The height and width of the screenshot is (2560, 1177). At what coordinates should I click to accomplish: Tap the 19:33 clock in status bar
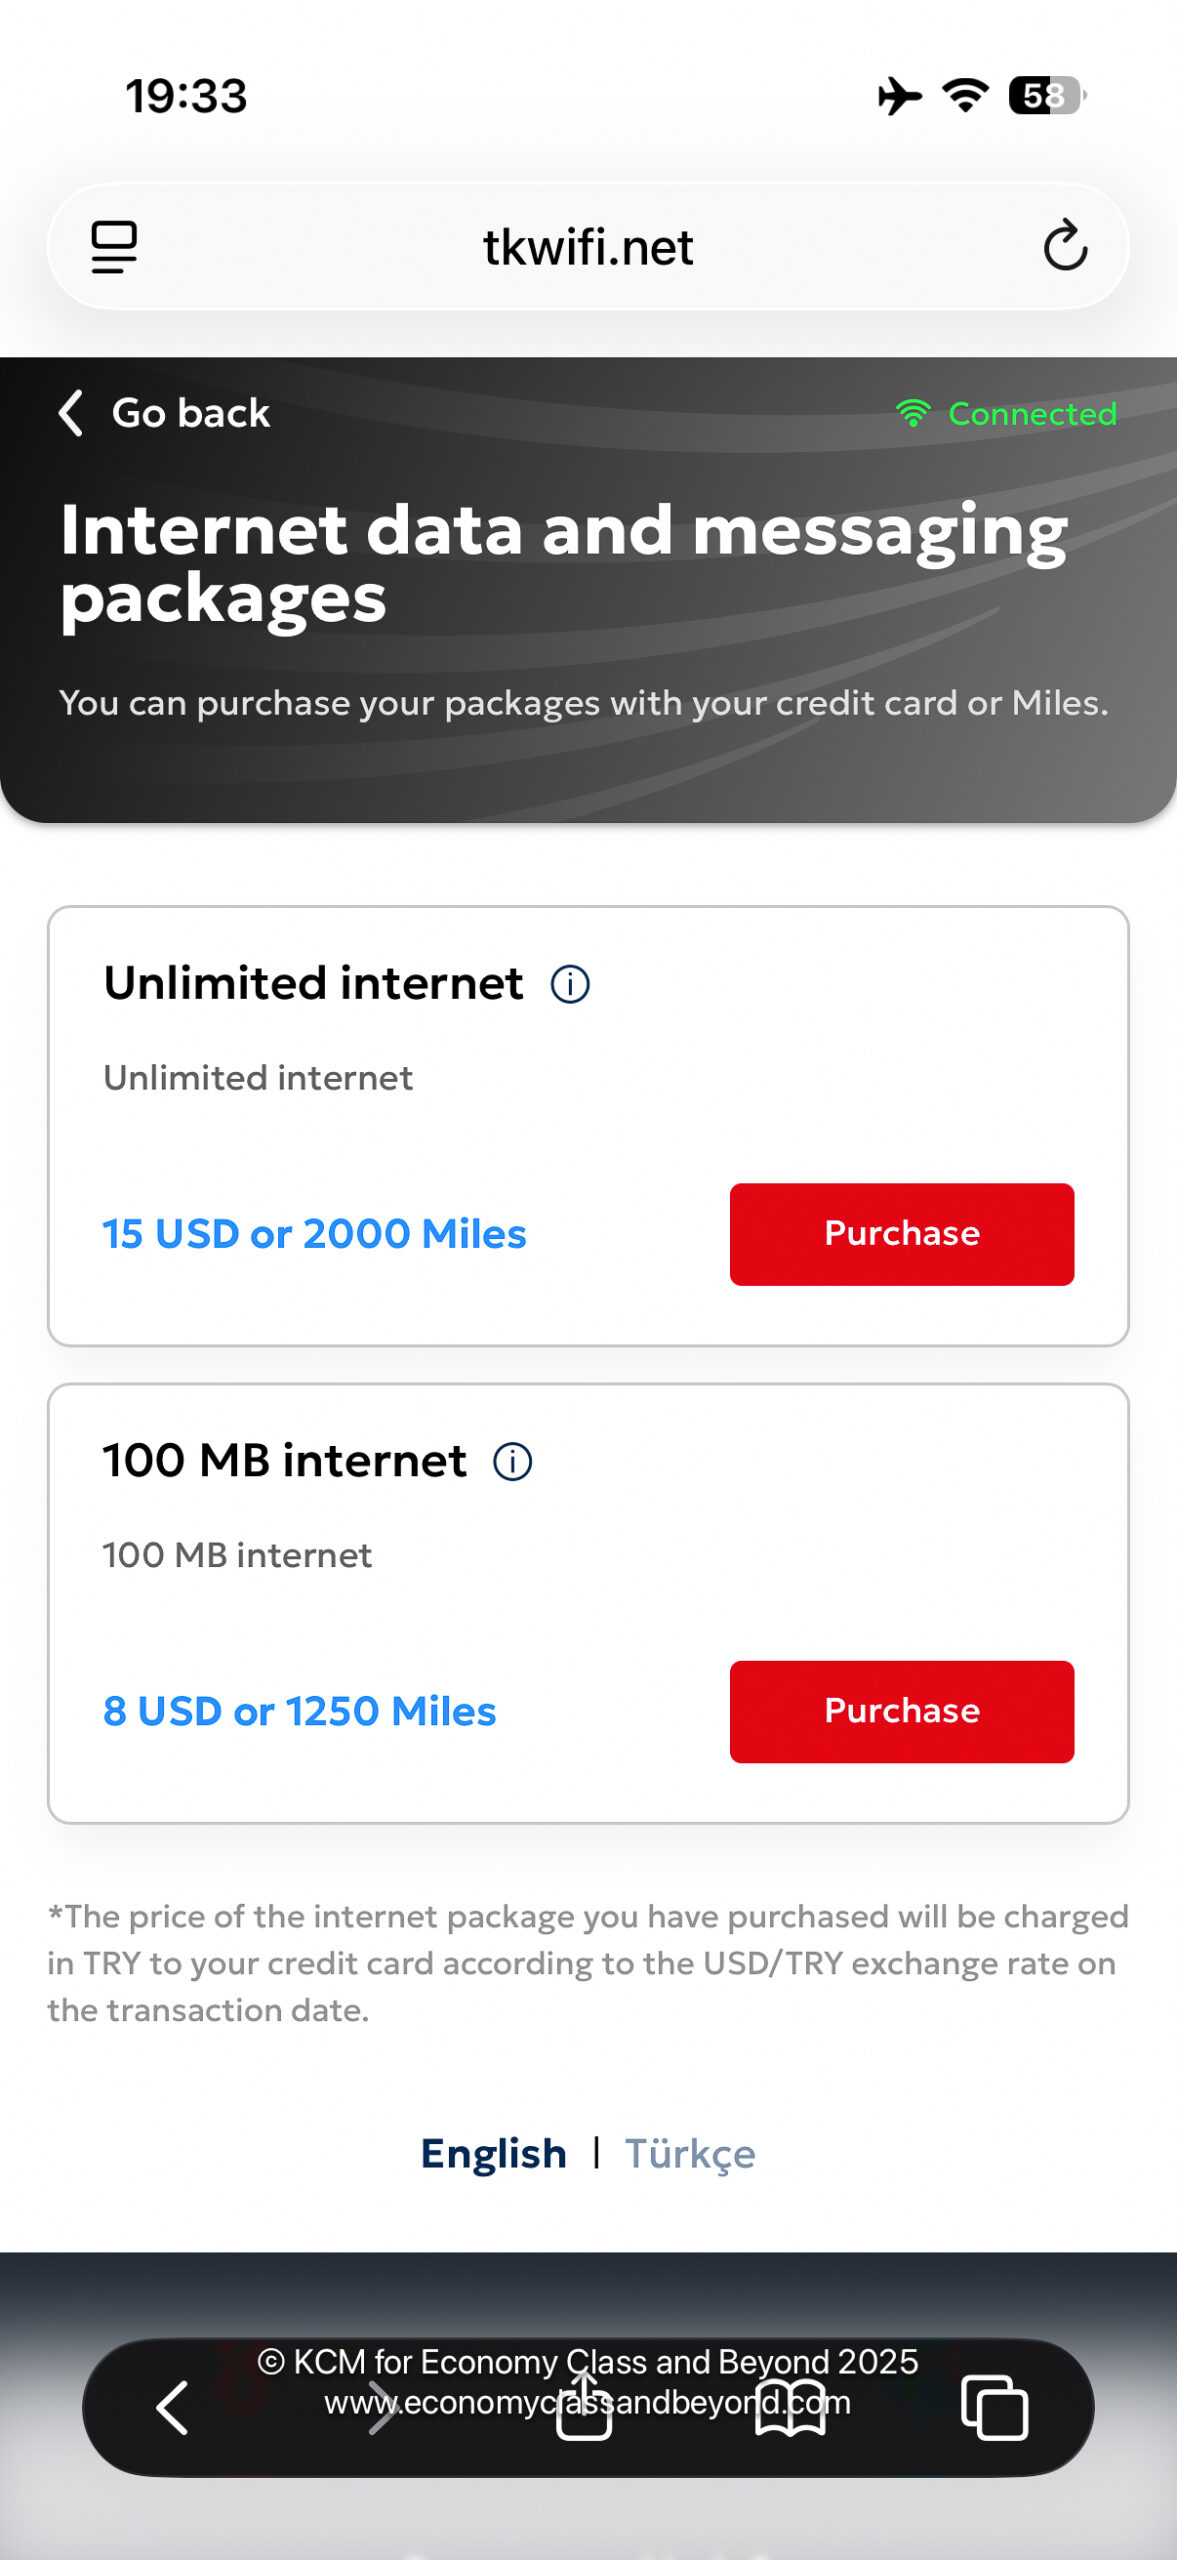tap(186, 96)
